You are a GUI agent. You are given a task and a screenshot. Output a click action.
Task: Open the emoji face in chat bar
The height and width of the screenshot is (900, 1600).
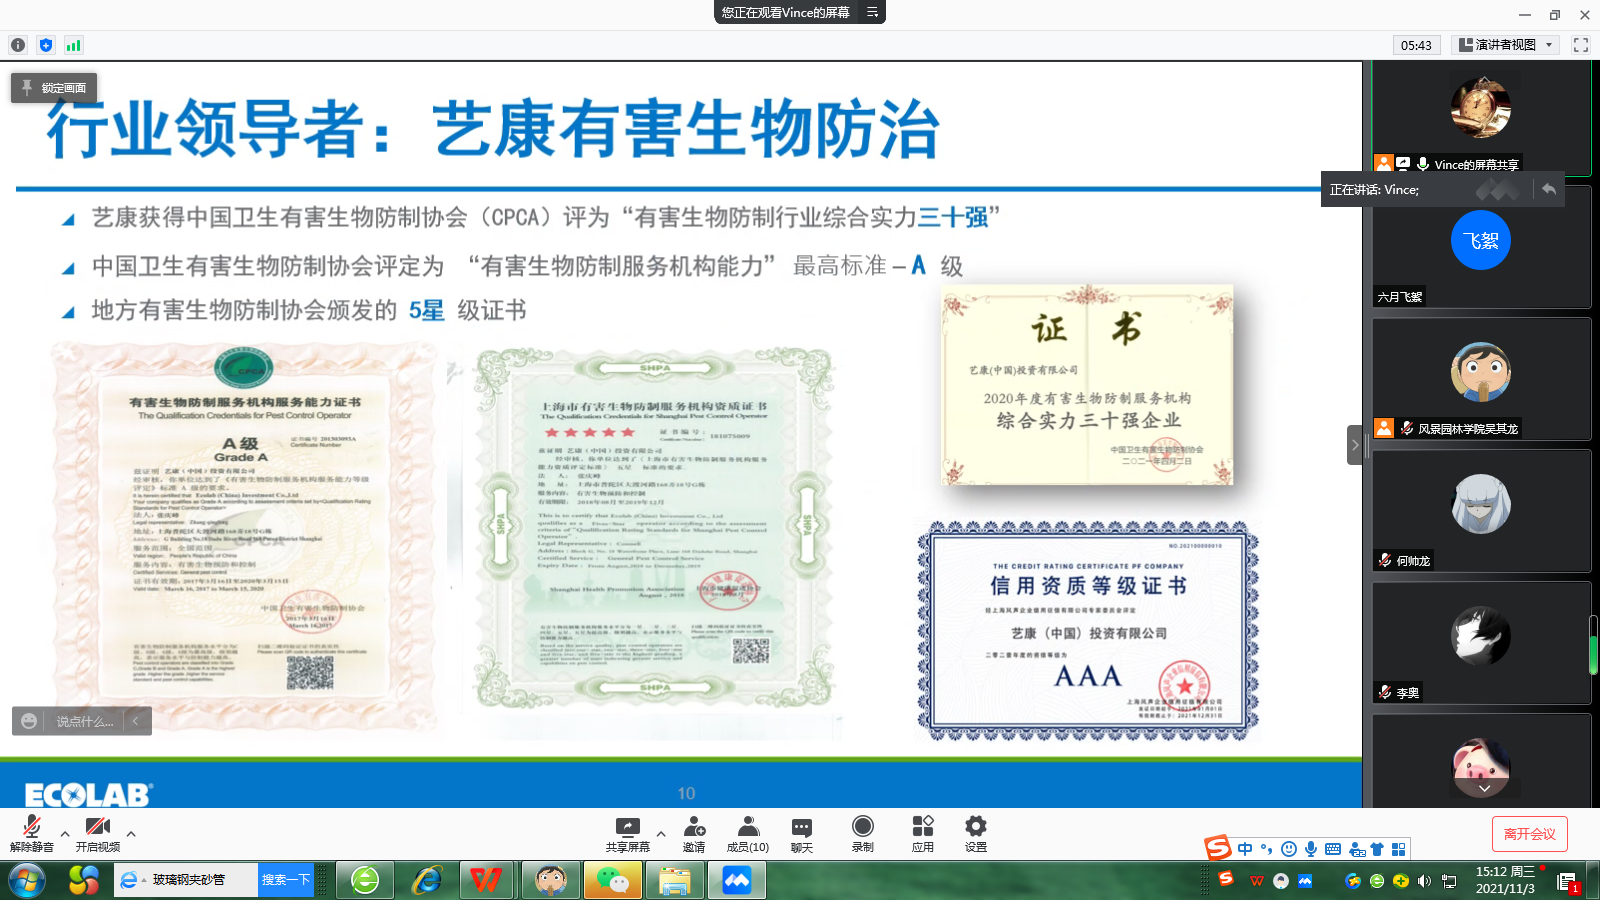click(29, 721)
